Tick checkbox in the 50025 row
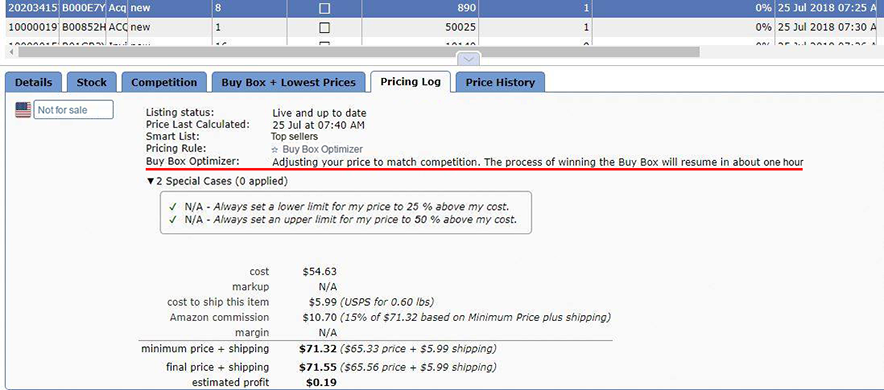The width and height of the screenshot is (884, 390). (324, 27)
